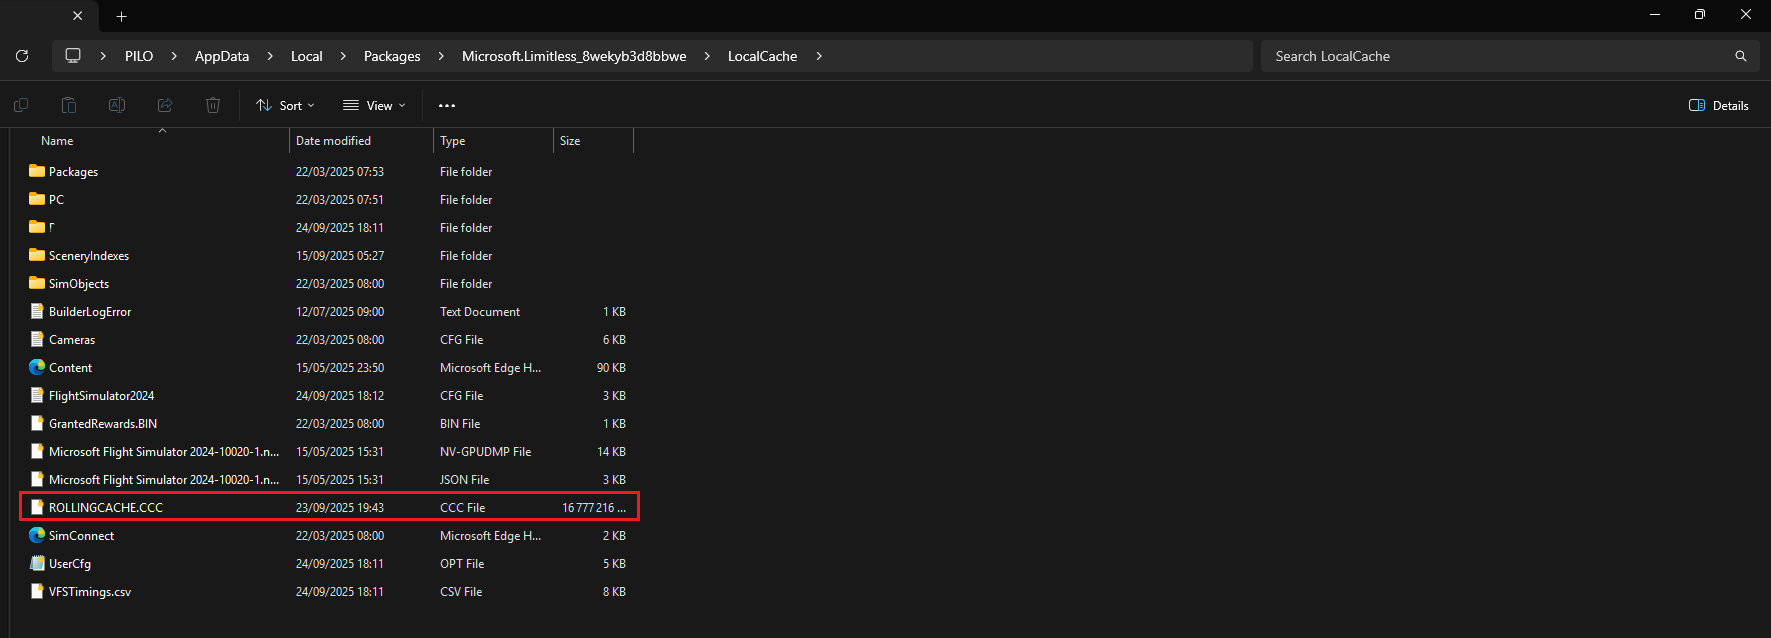Screen dimensions: 1771x638
Task: Click the Delete trash icon
Action: pos(213,105)
